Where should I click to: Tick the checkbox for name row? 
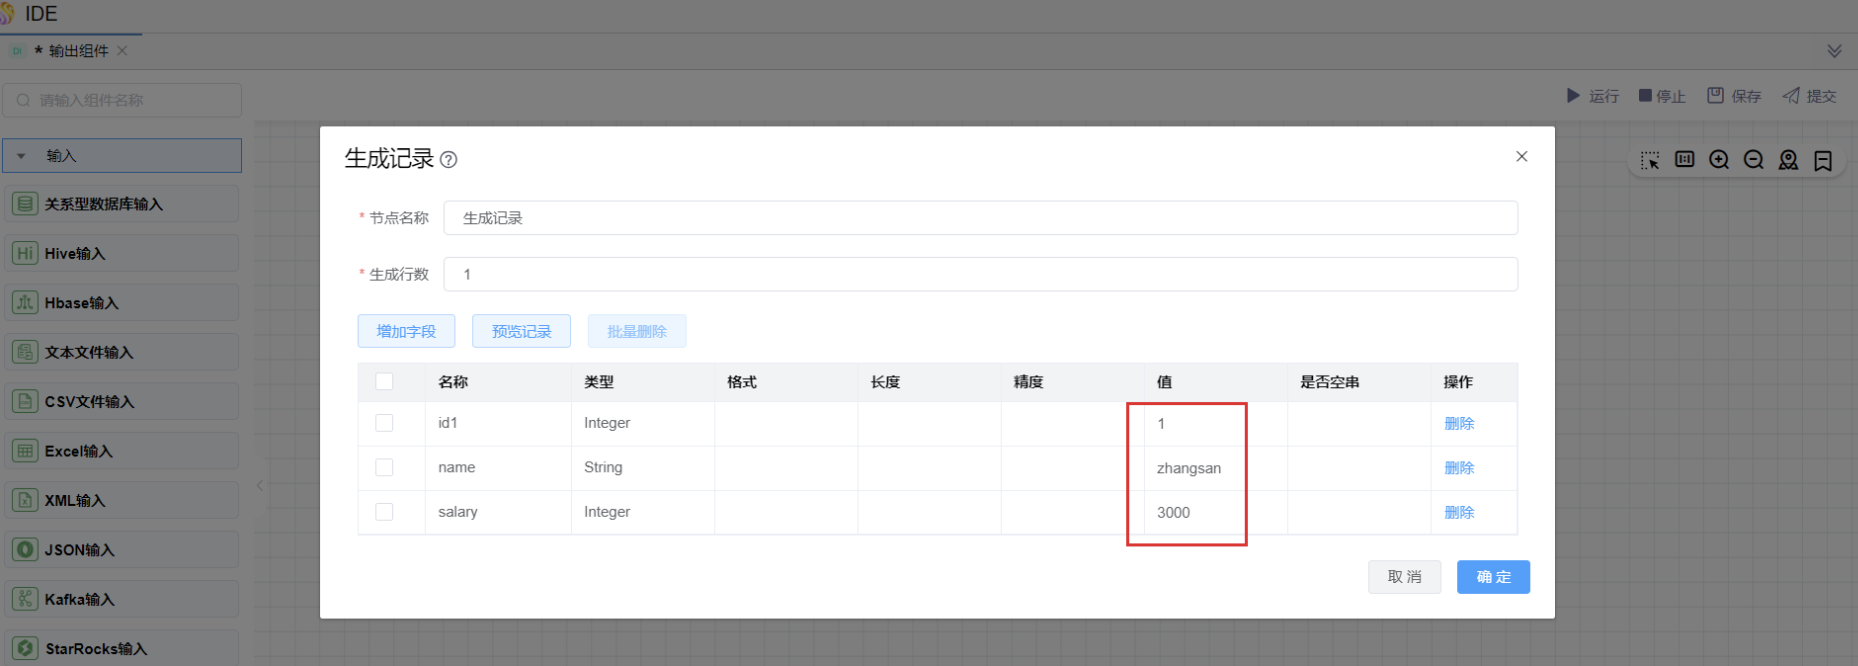pyautogui.click(x=384, y=467)
